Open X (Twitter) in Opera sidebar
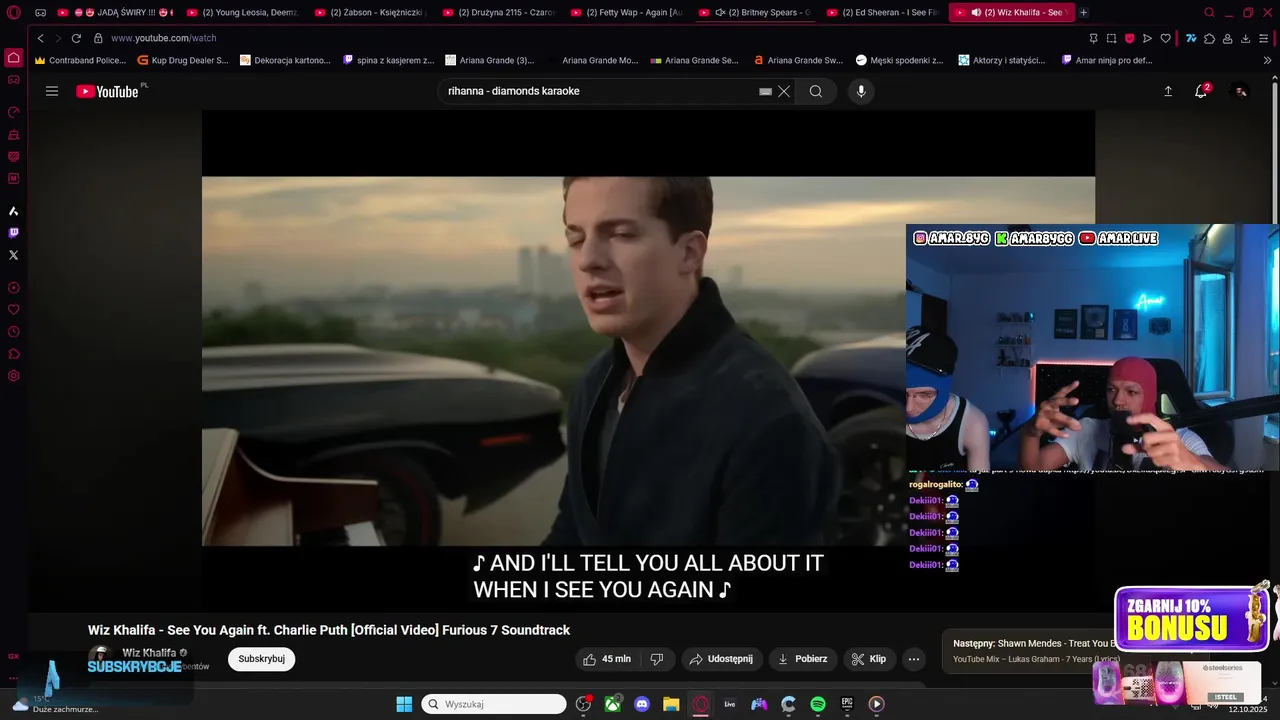 click(x=13, y=255)
